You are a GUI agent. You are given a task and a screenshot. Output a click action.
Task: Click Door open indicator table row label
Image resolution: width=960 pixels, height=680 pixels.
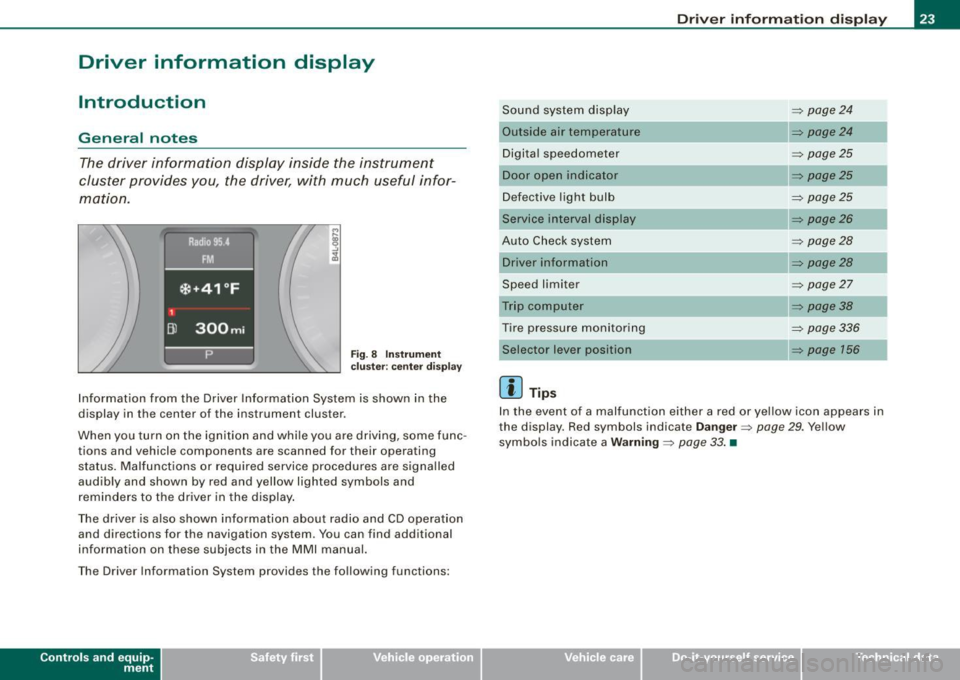(x=560, y=176)
